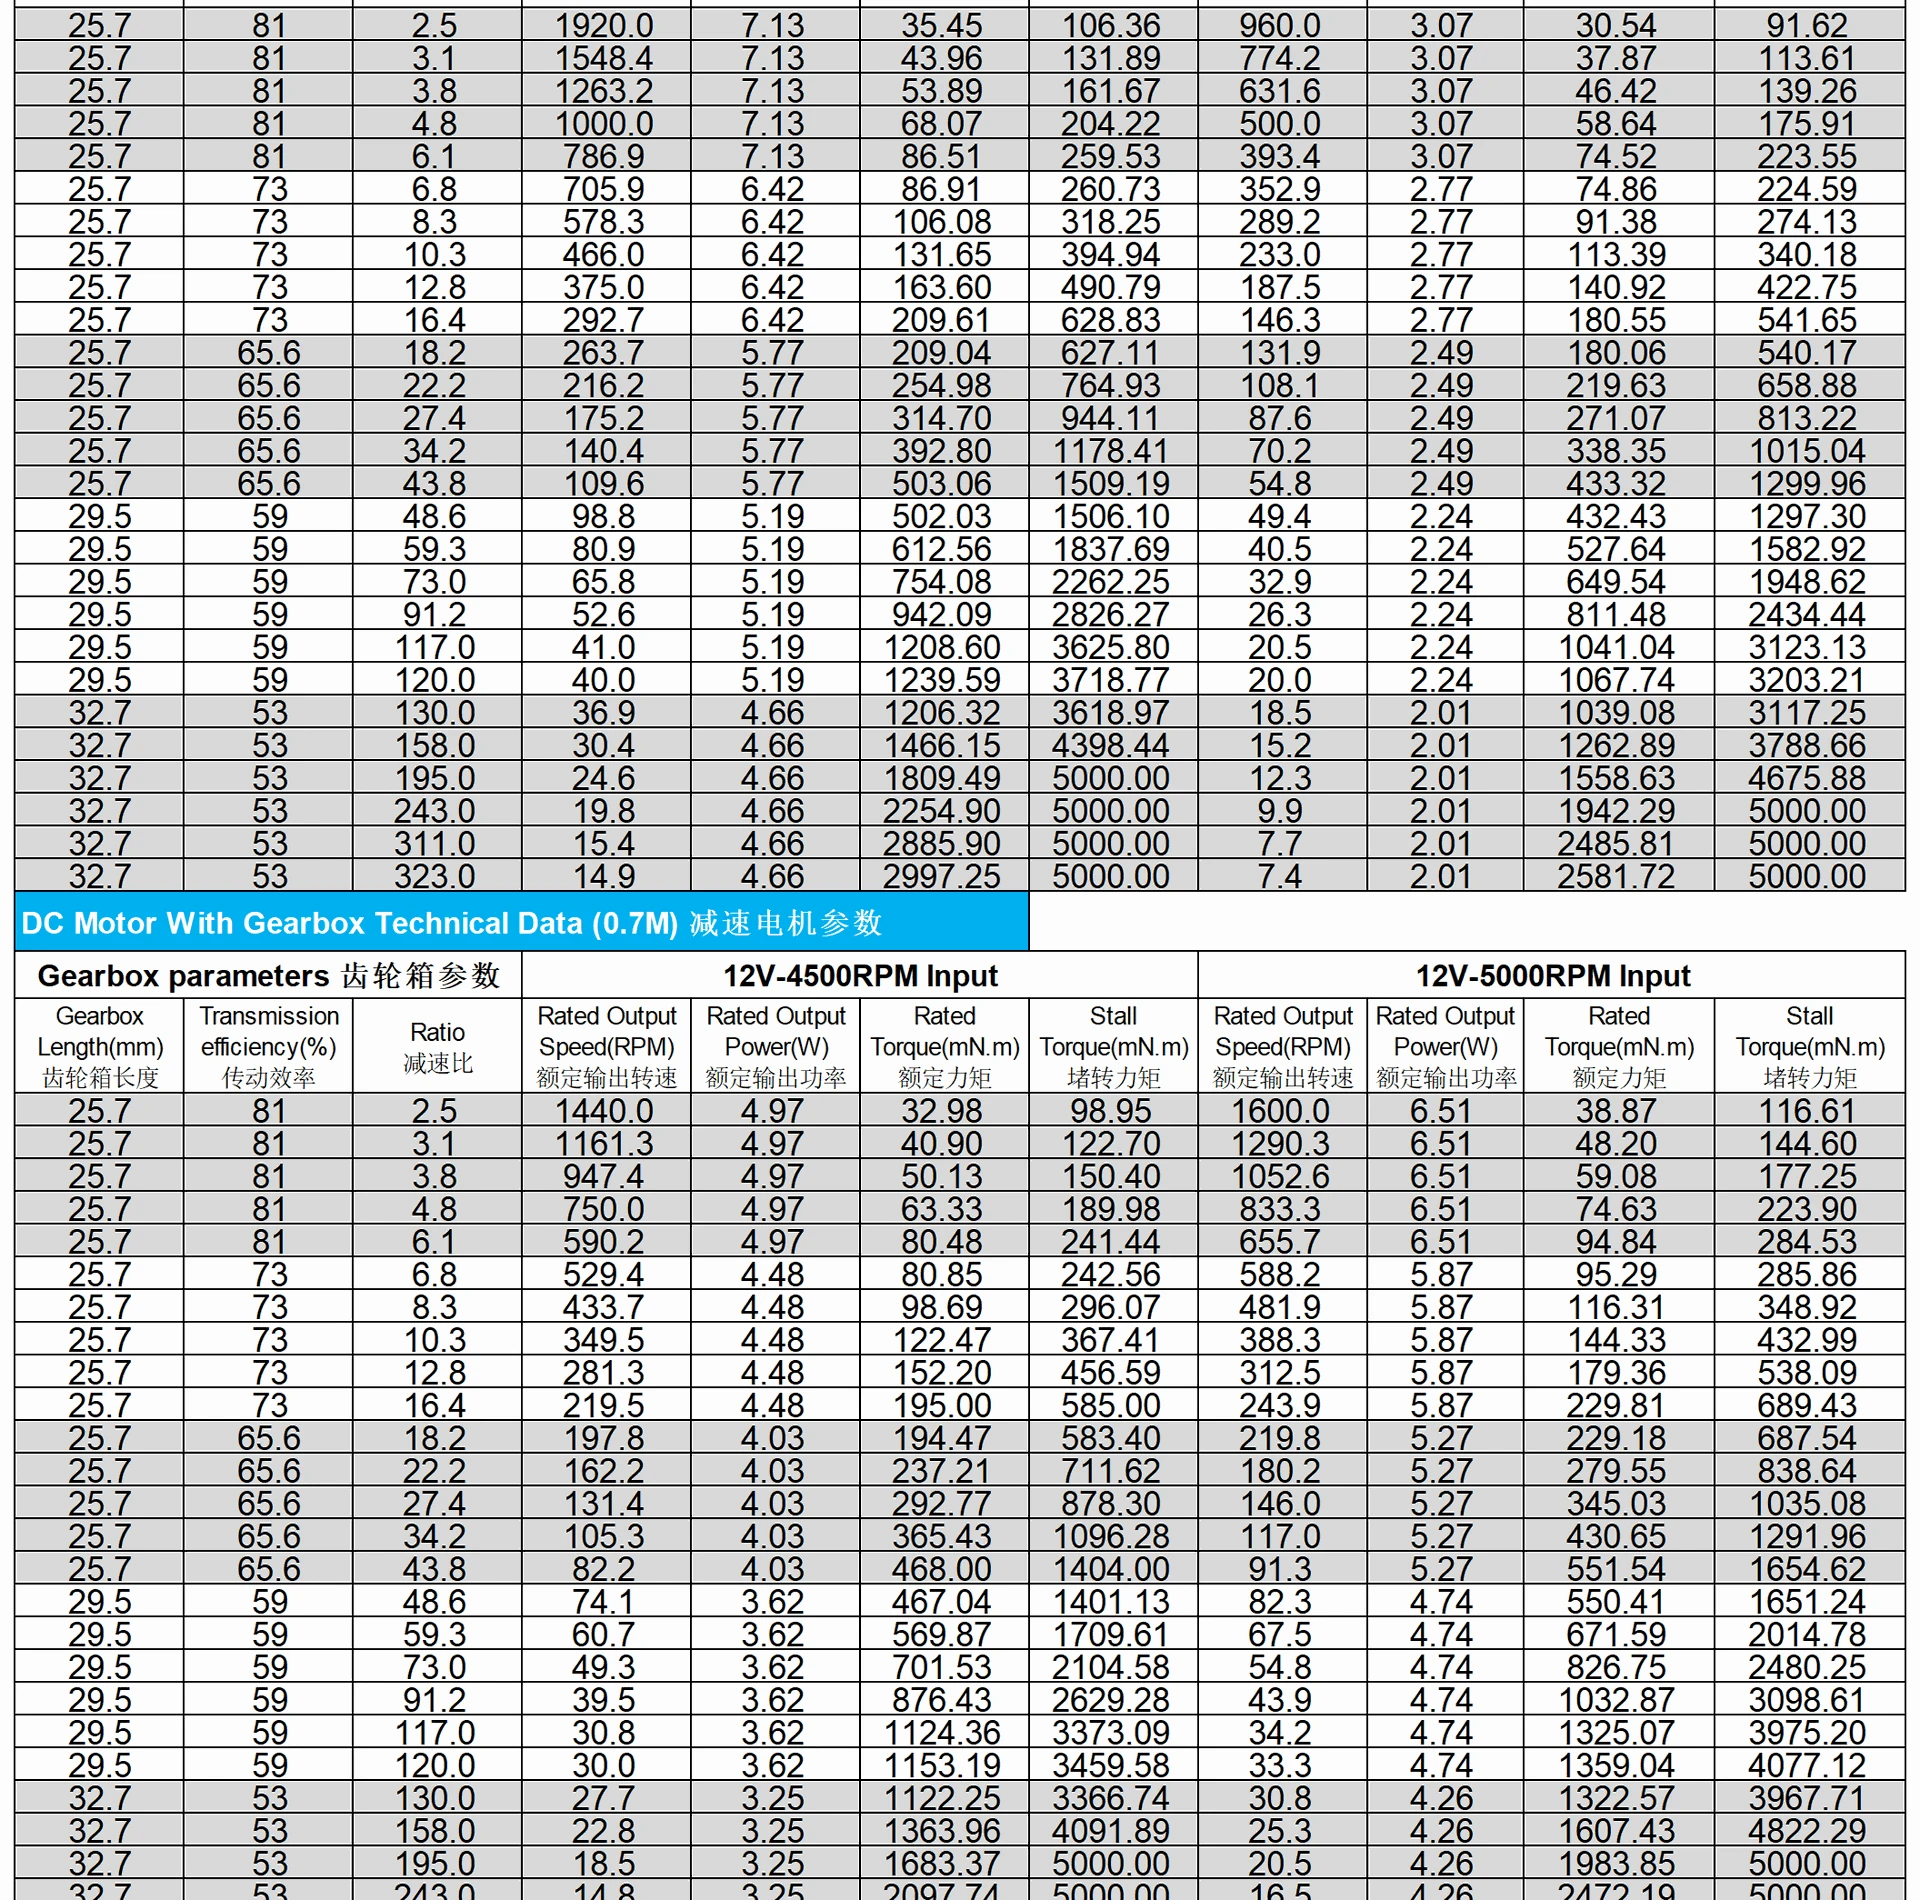This screenshot has height=1900, width=1920.
Task: Click the value 3975.20
Action: click(x=1807, y=1732)
